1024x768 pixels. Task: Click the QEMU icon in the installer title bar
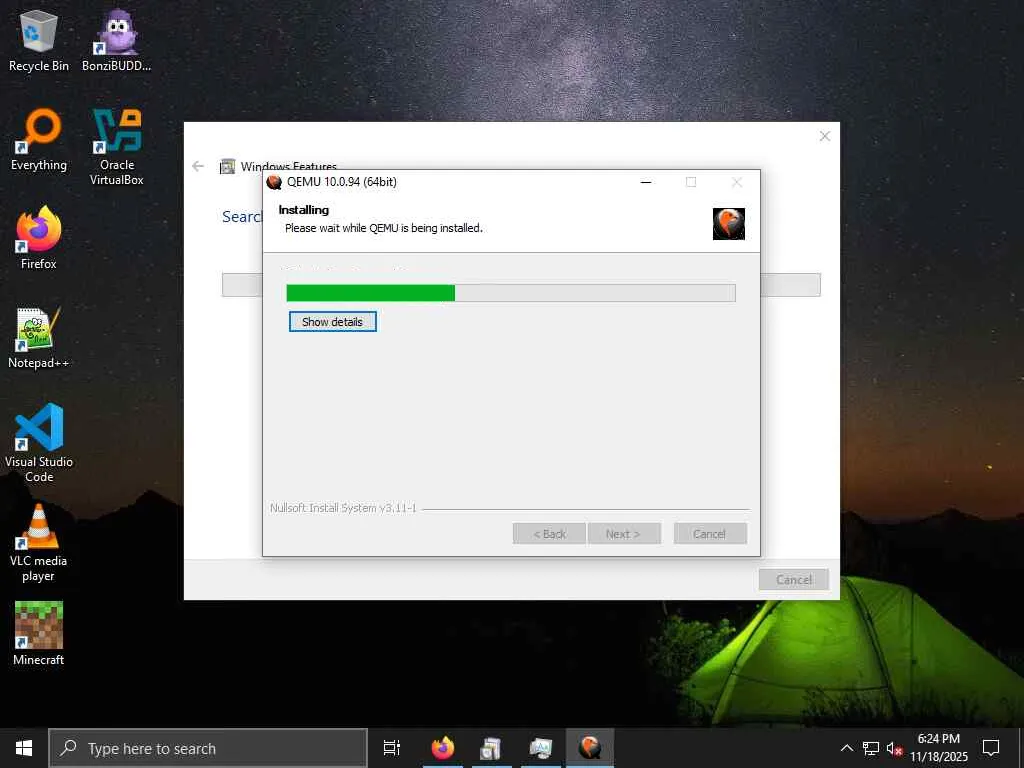[274, 182]
